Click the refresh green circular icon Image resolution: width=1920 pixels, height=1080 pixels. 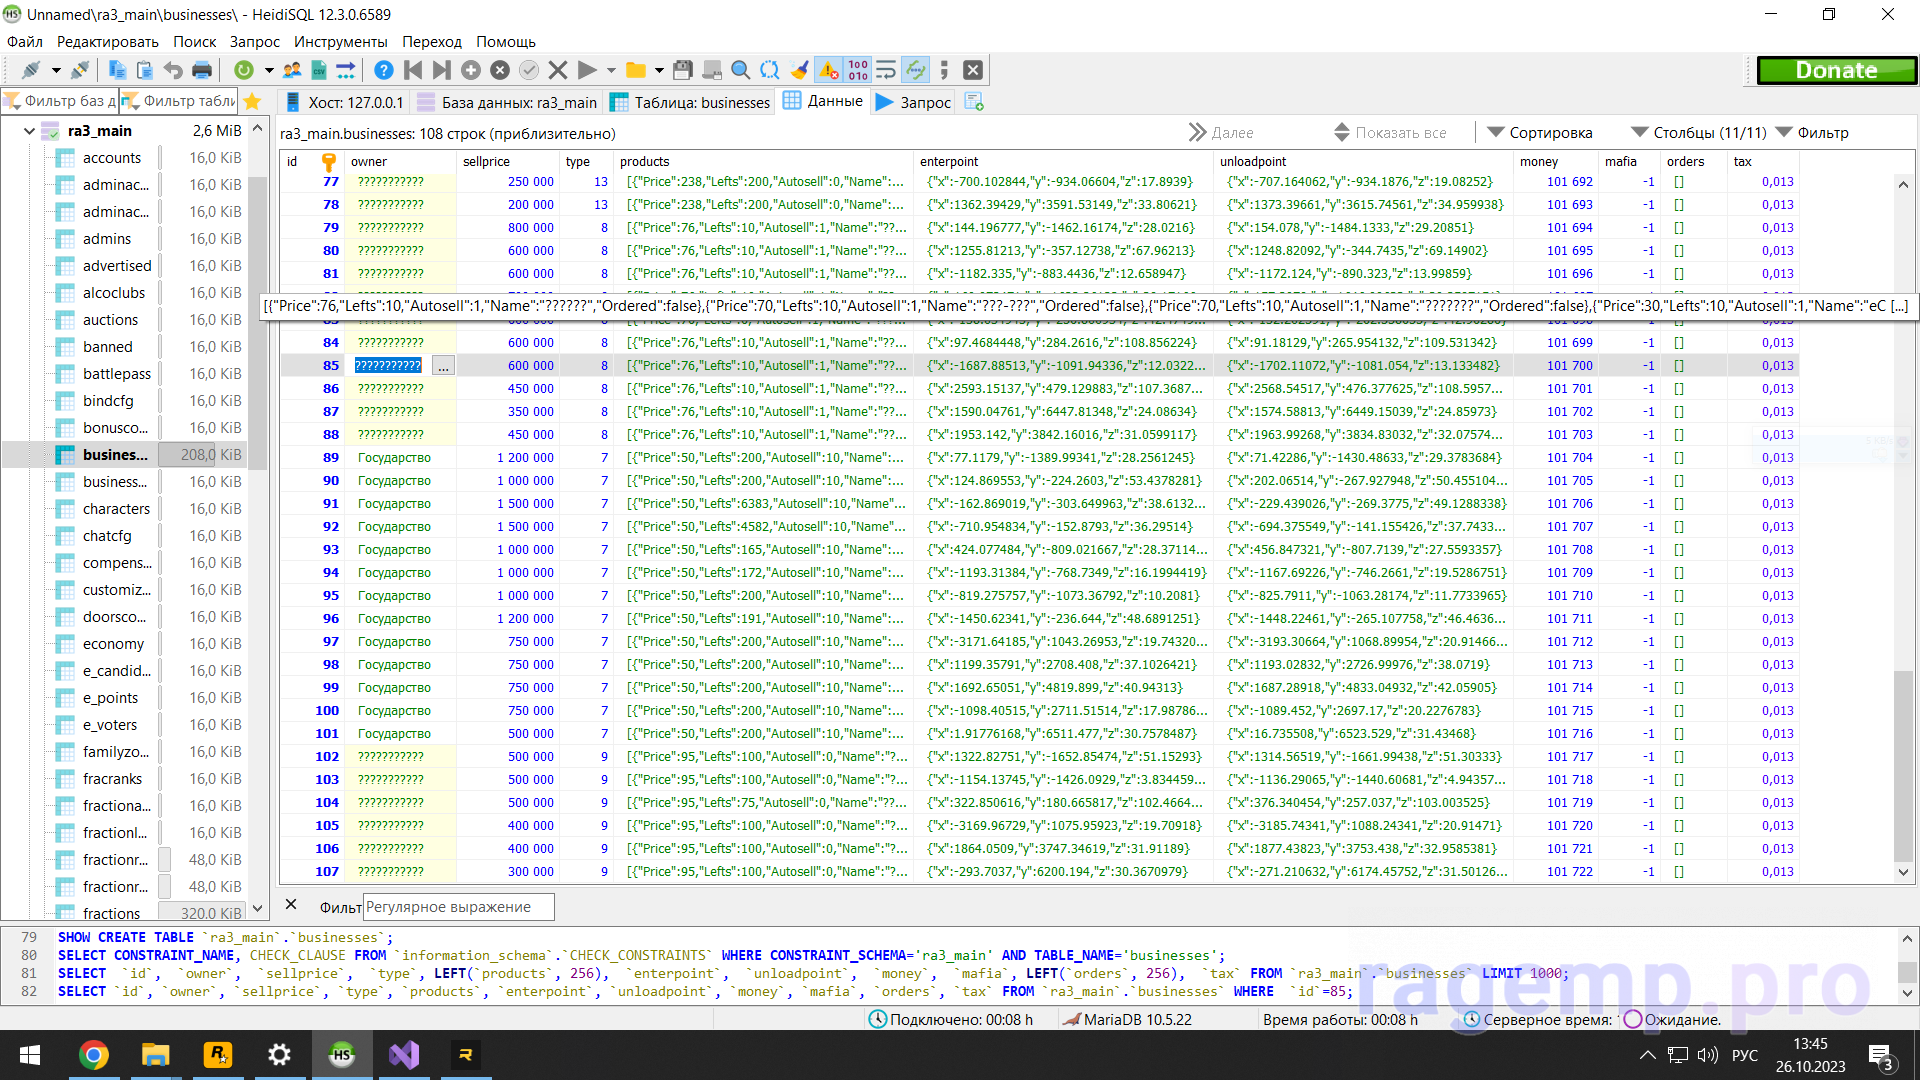(x=243, y=70)
